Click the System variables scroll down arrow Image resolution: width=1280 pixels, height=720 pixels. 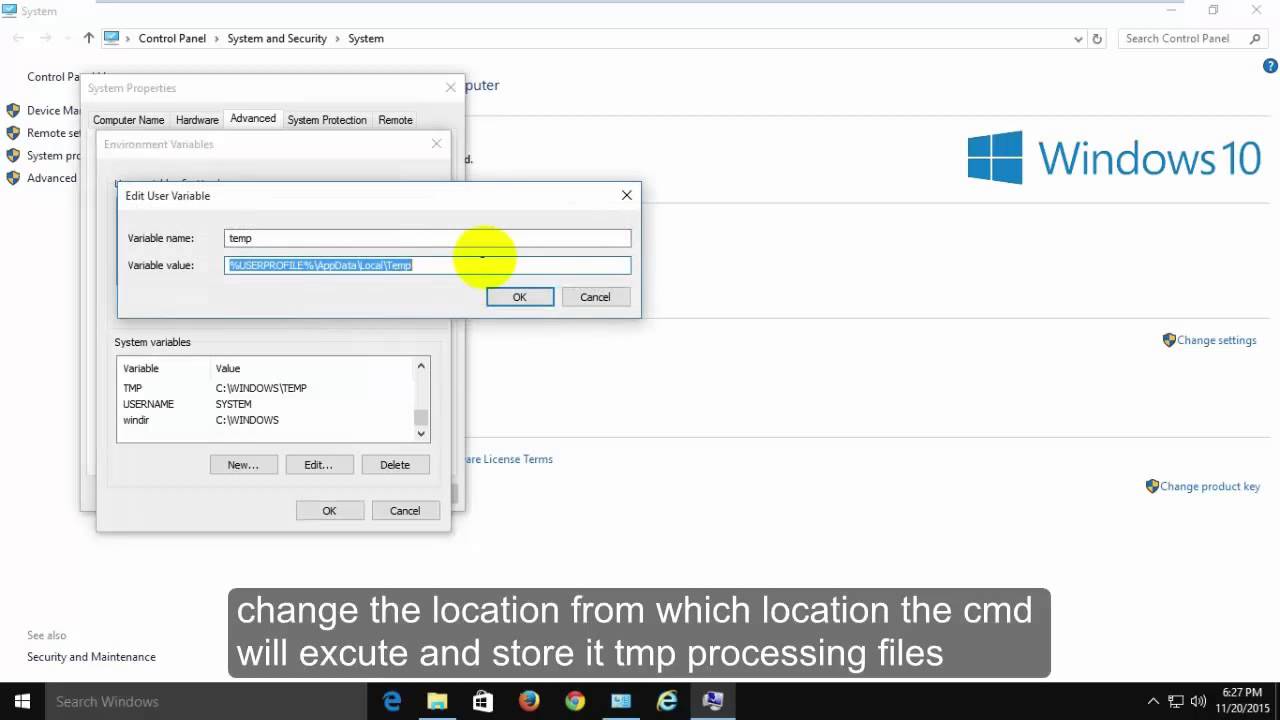pos(421,433)
